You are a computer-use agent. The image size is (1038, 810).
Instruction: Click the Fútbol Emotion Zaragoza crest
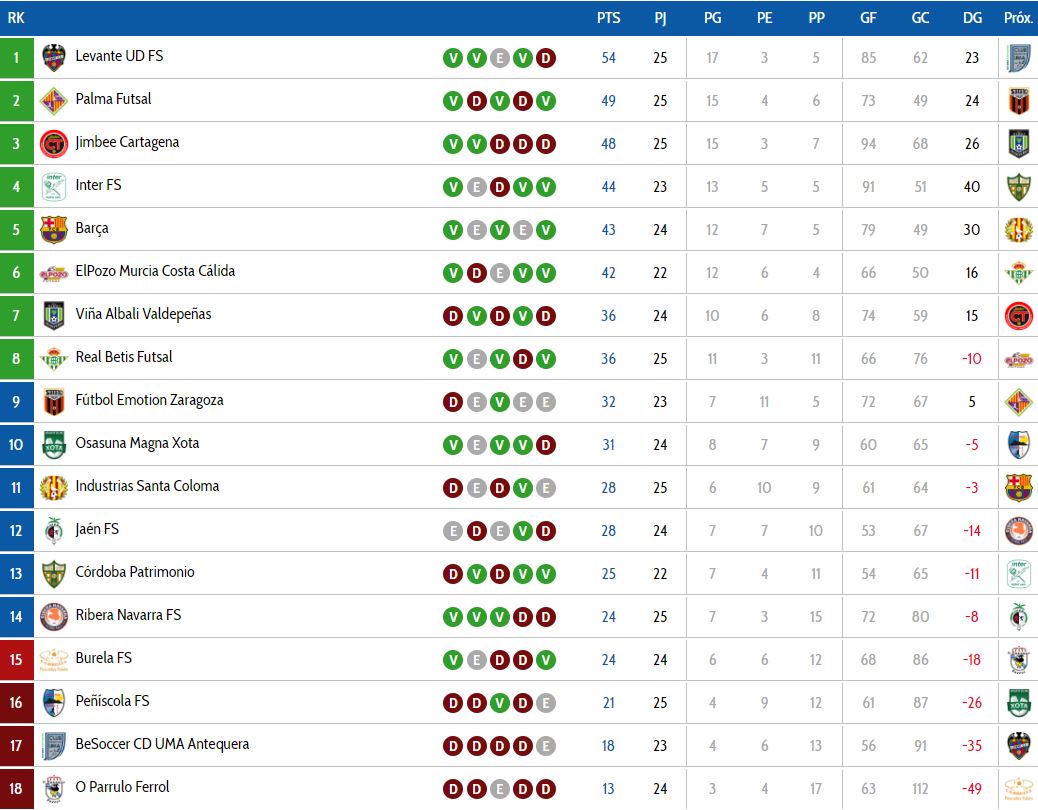pyautogui.click(x=54, y=402)
